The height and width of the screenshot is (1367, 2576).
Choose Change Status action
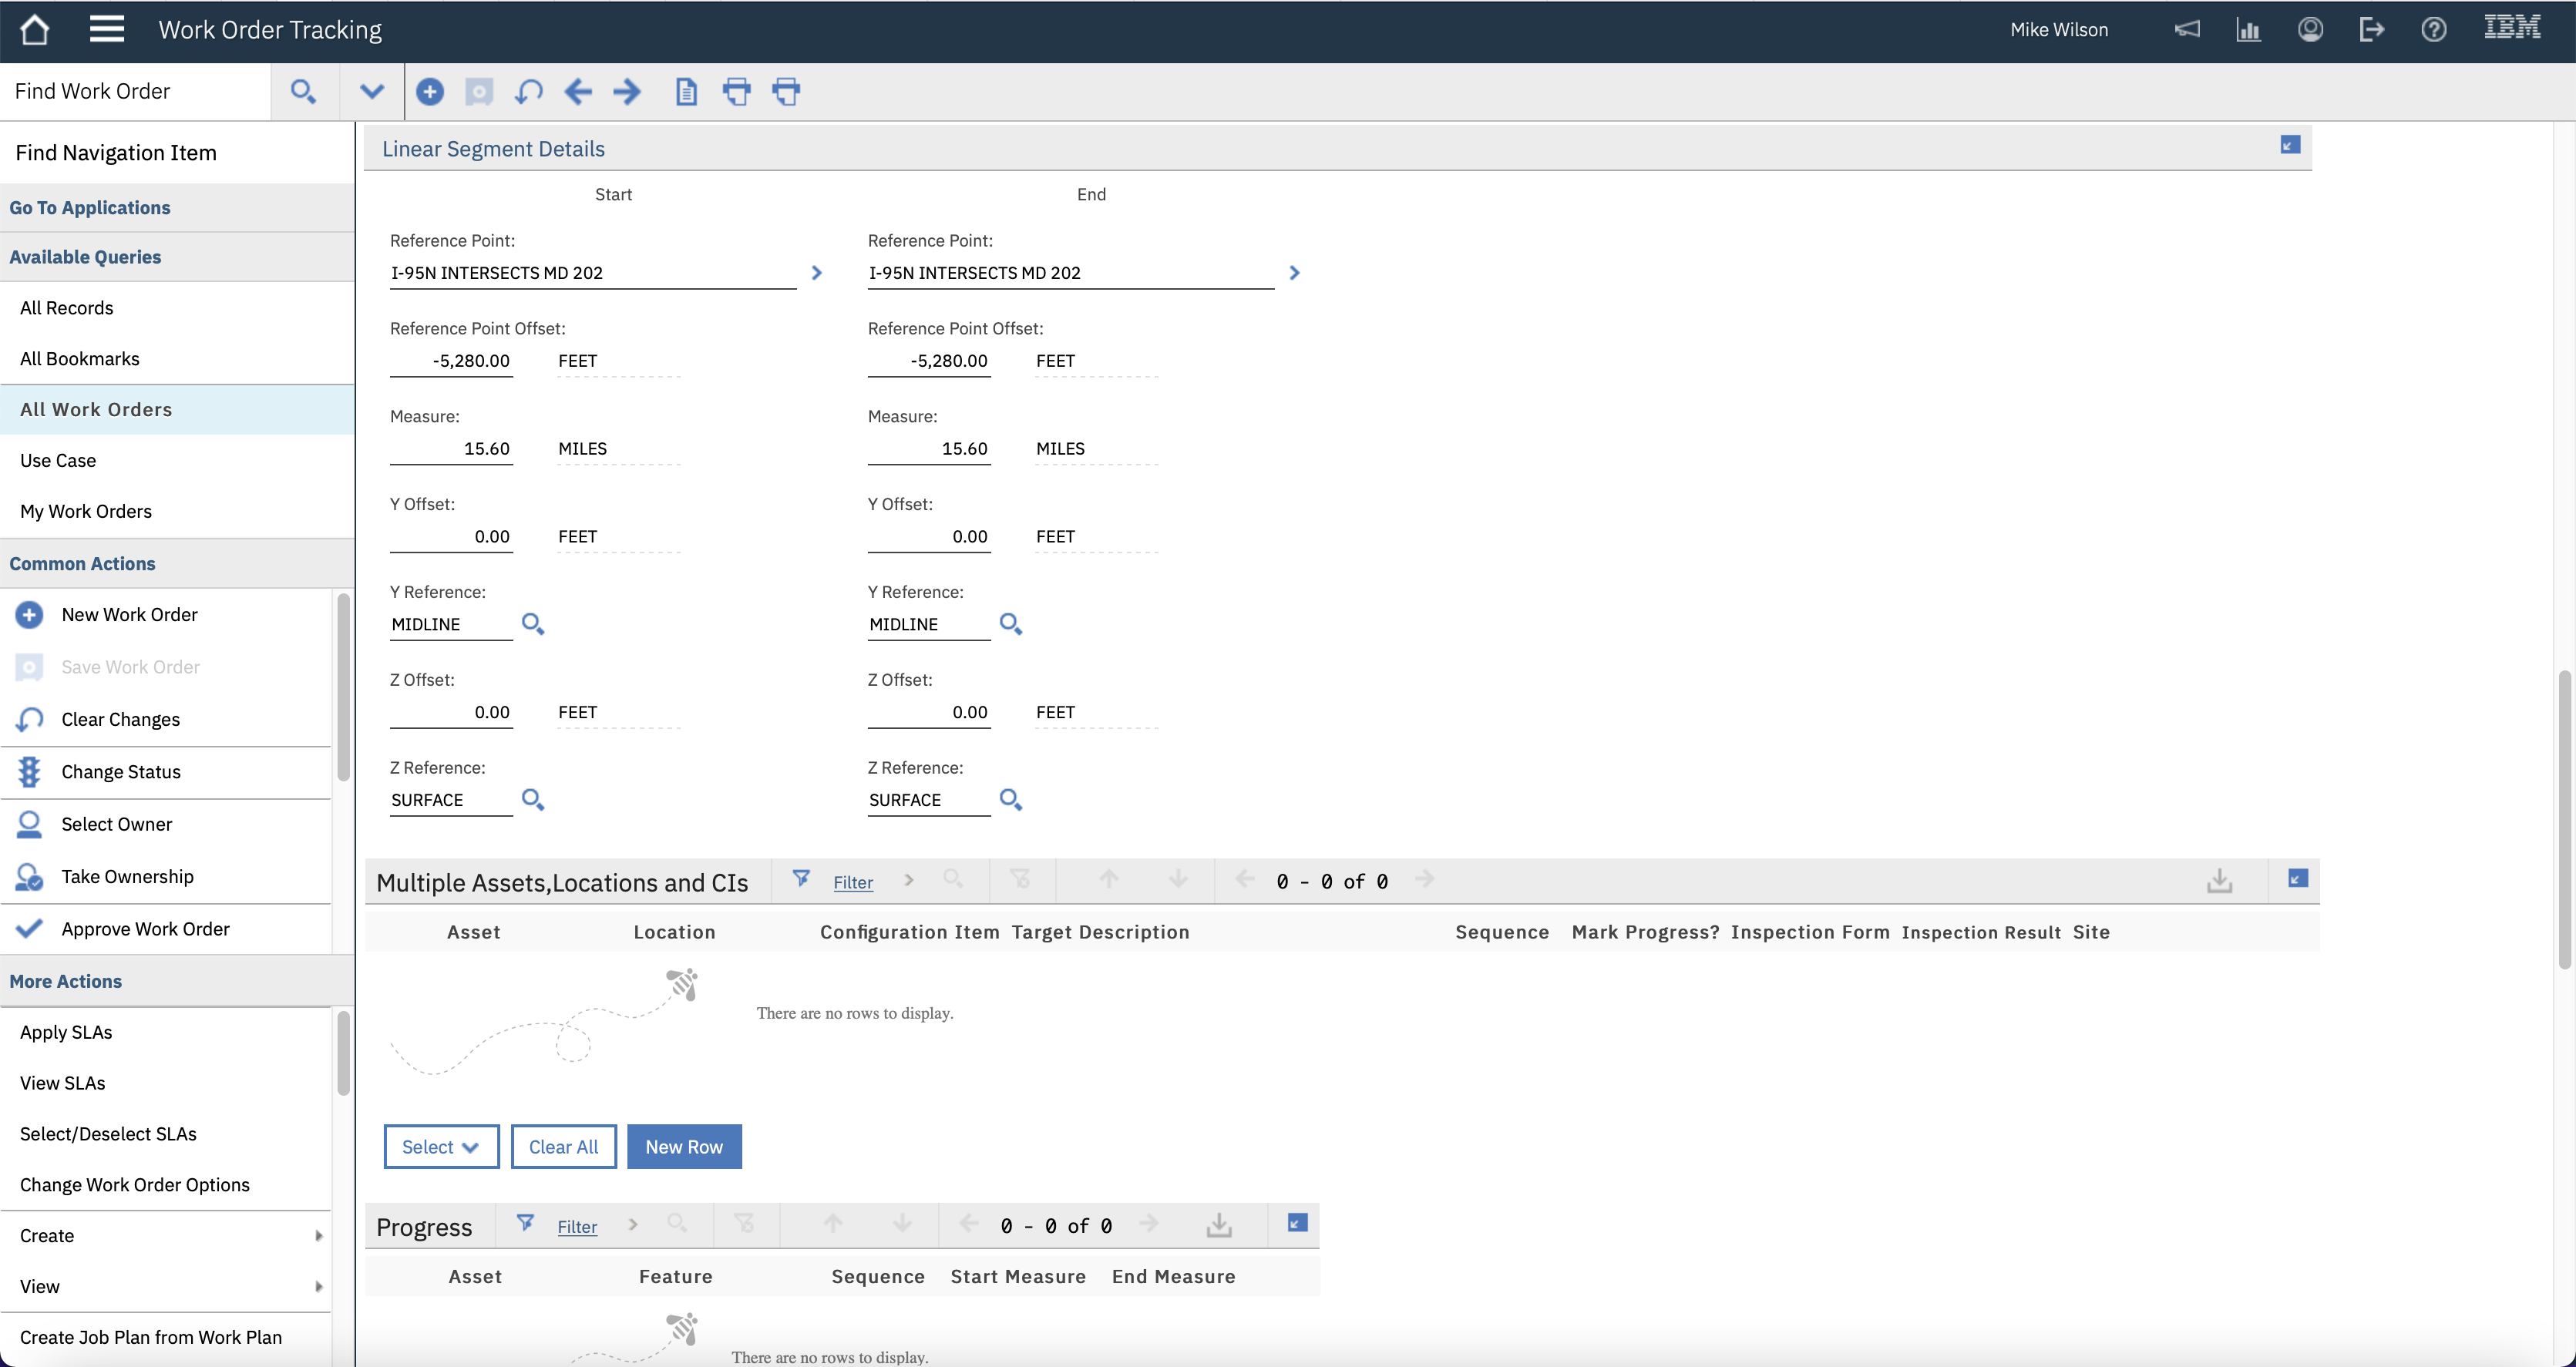(120, 772)
